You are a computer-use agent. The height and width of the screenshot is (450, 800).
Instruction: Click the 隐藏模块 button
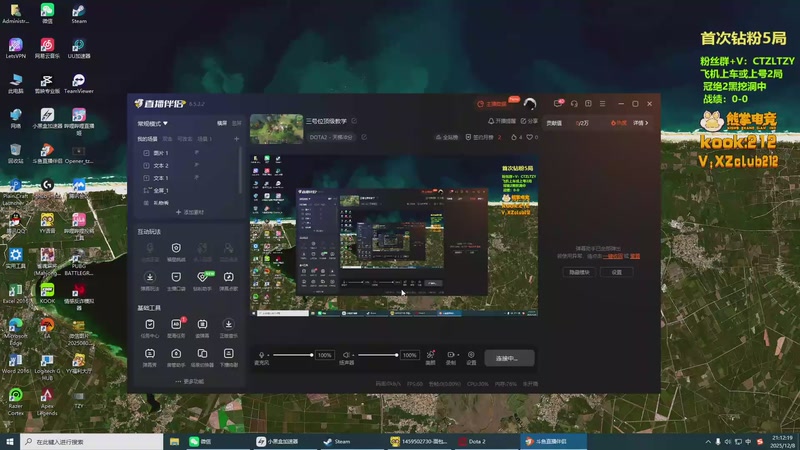pos(579,272)
